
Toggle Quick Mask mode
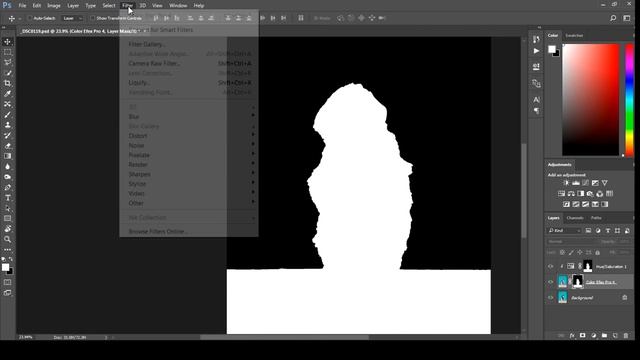tap(7, 282)
